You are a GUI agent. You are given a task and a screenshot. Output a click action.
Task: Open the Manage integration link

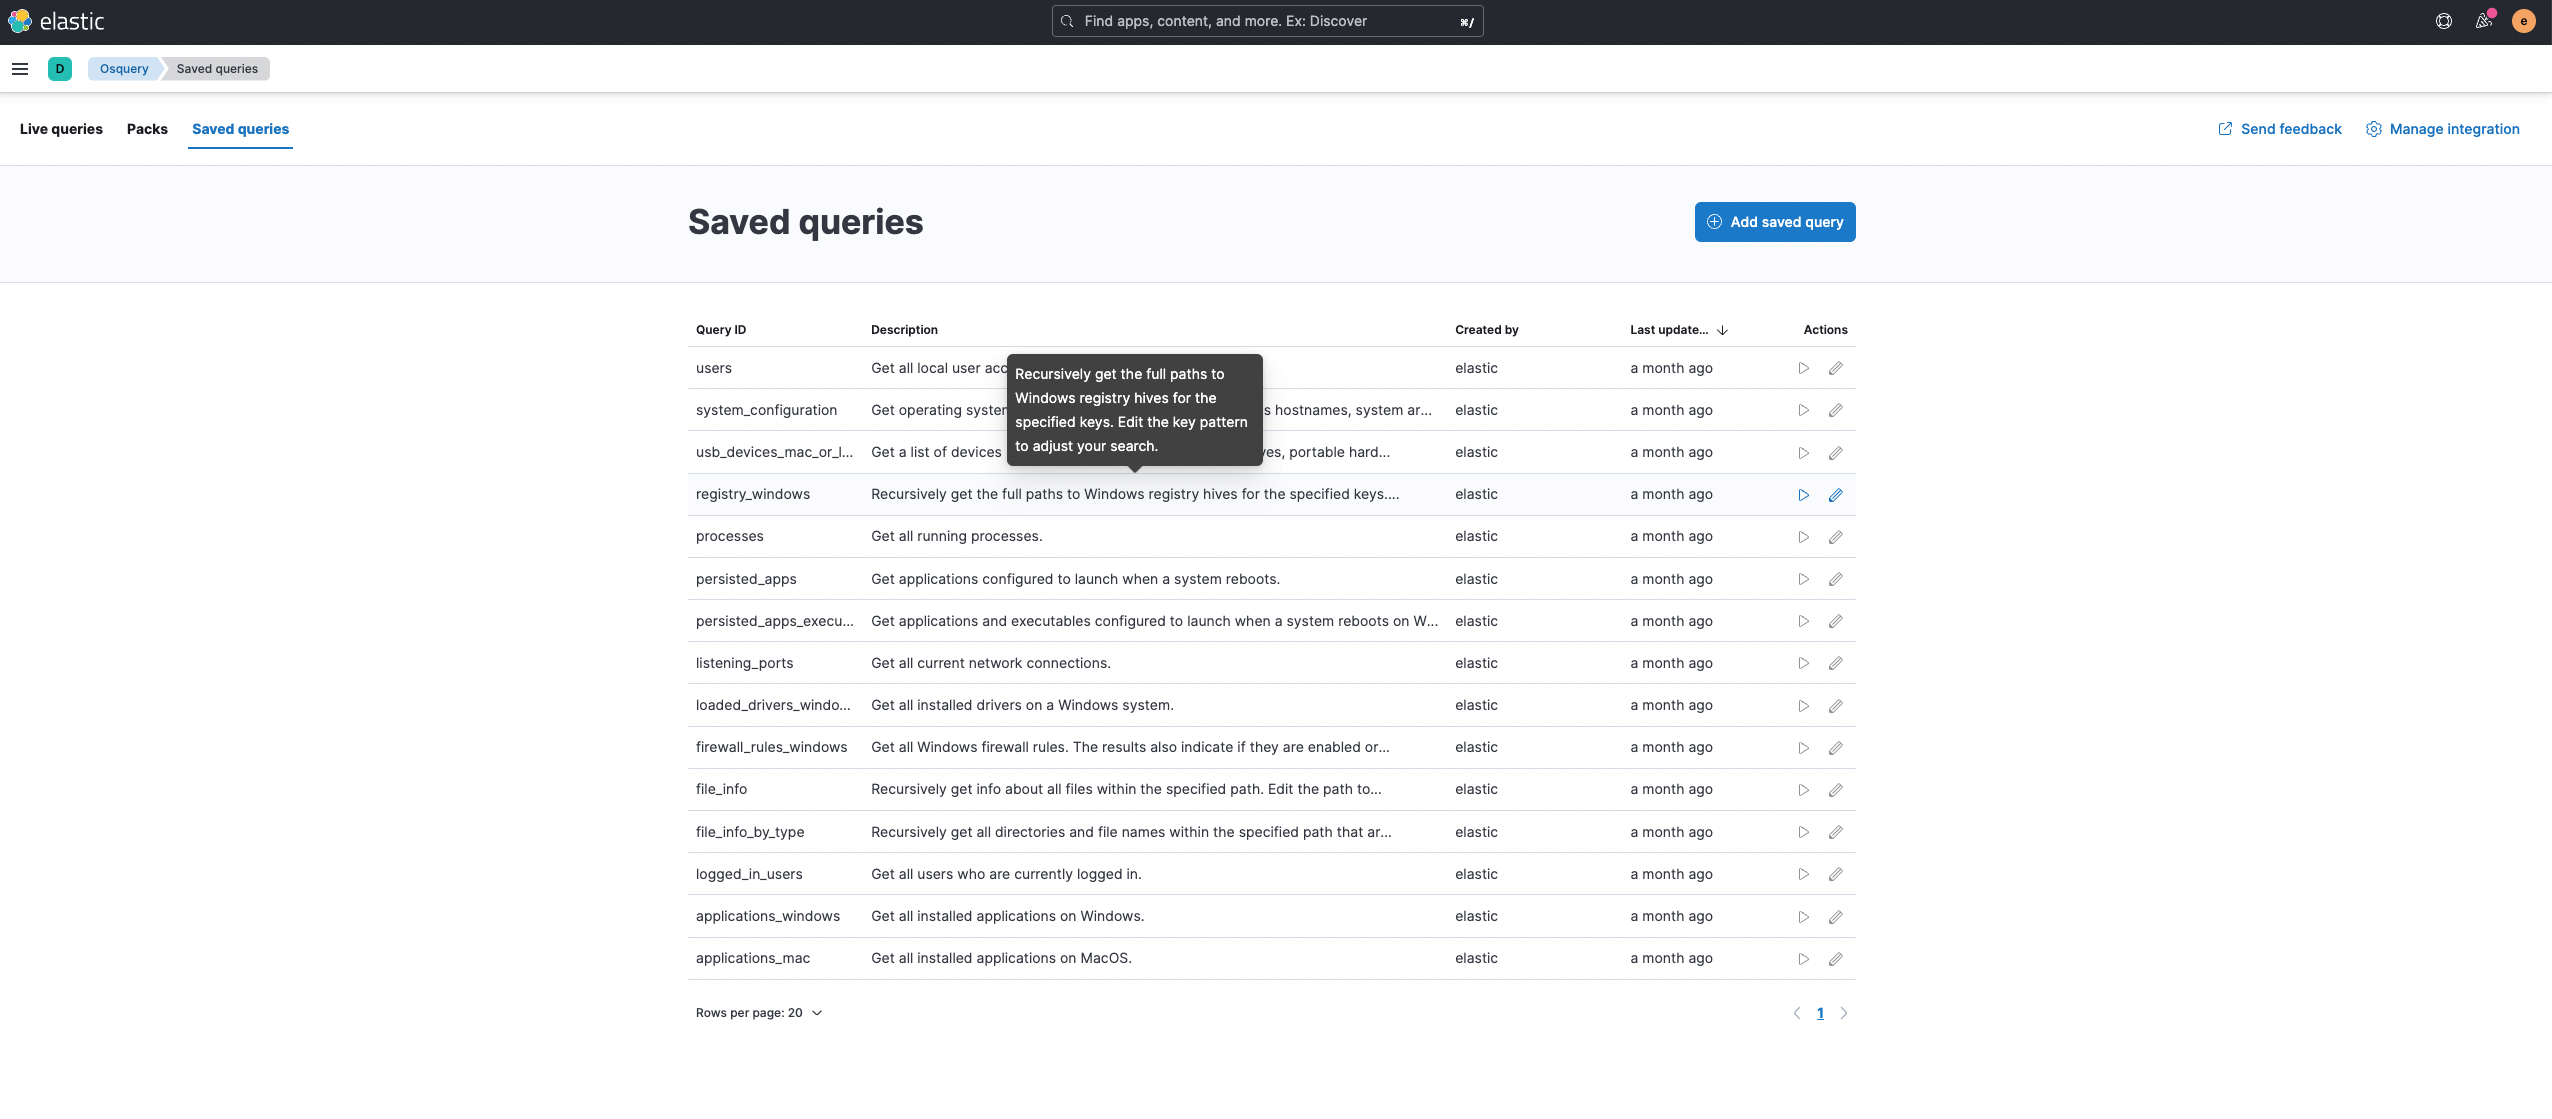click(2442, 129)
